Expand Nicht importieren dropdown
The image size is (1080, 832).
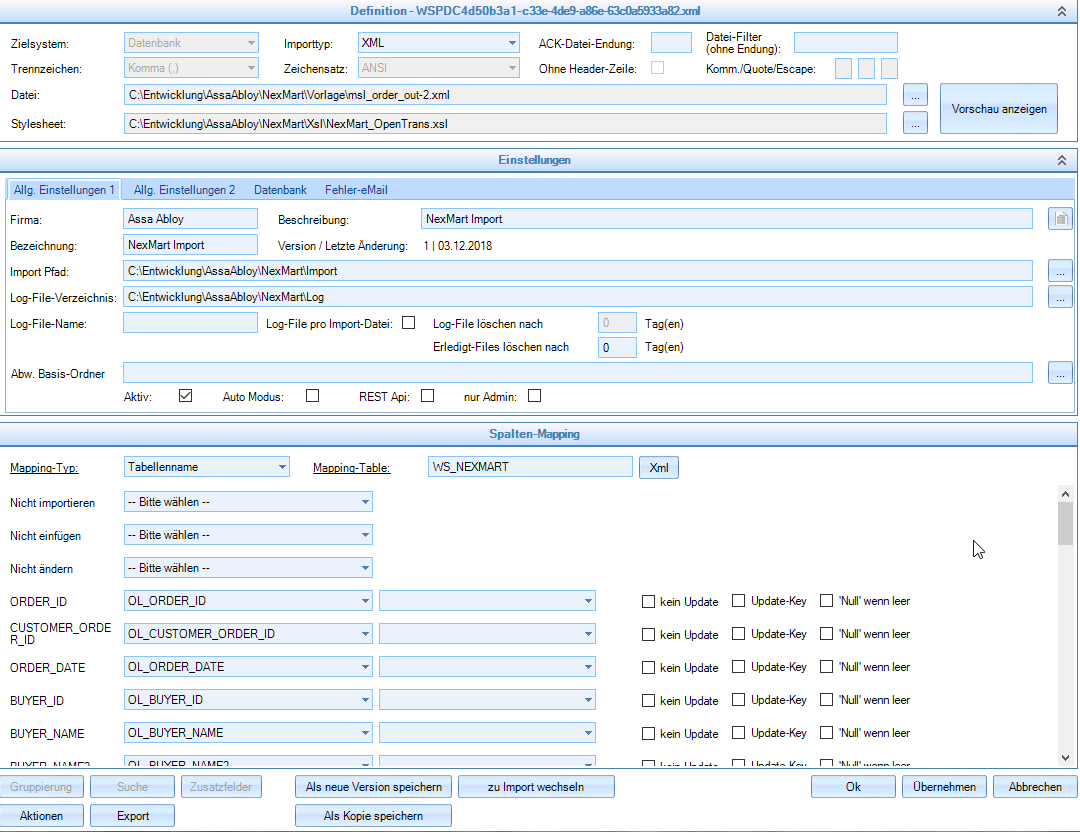365,502
